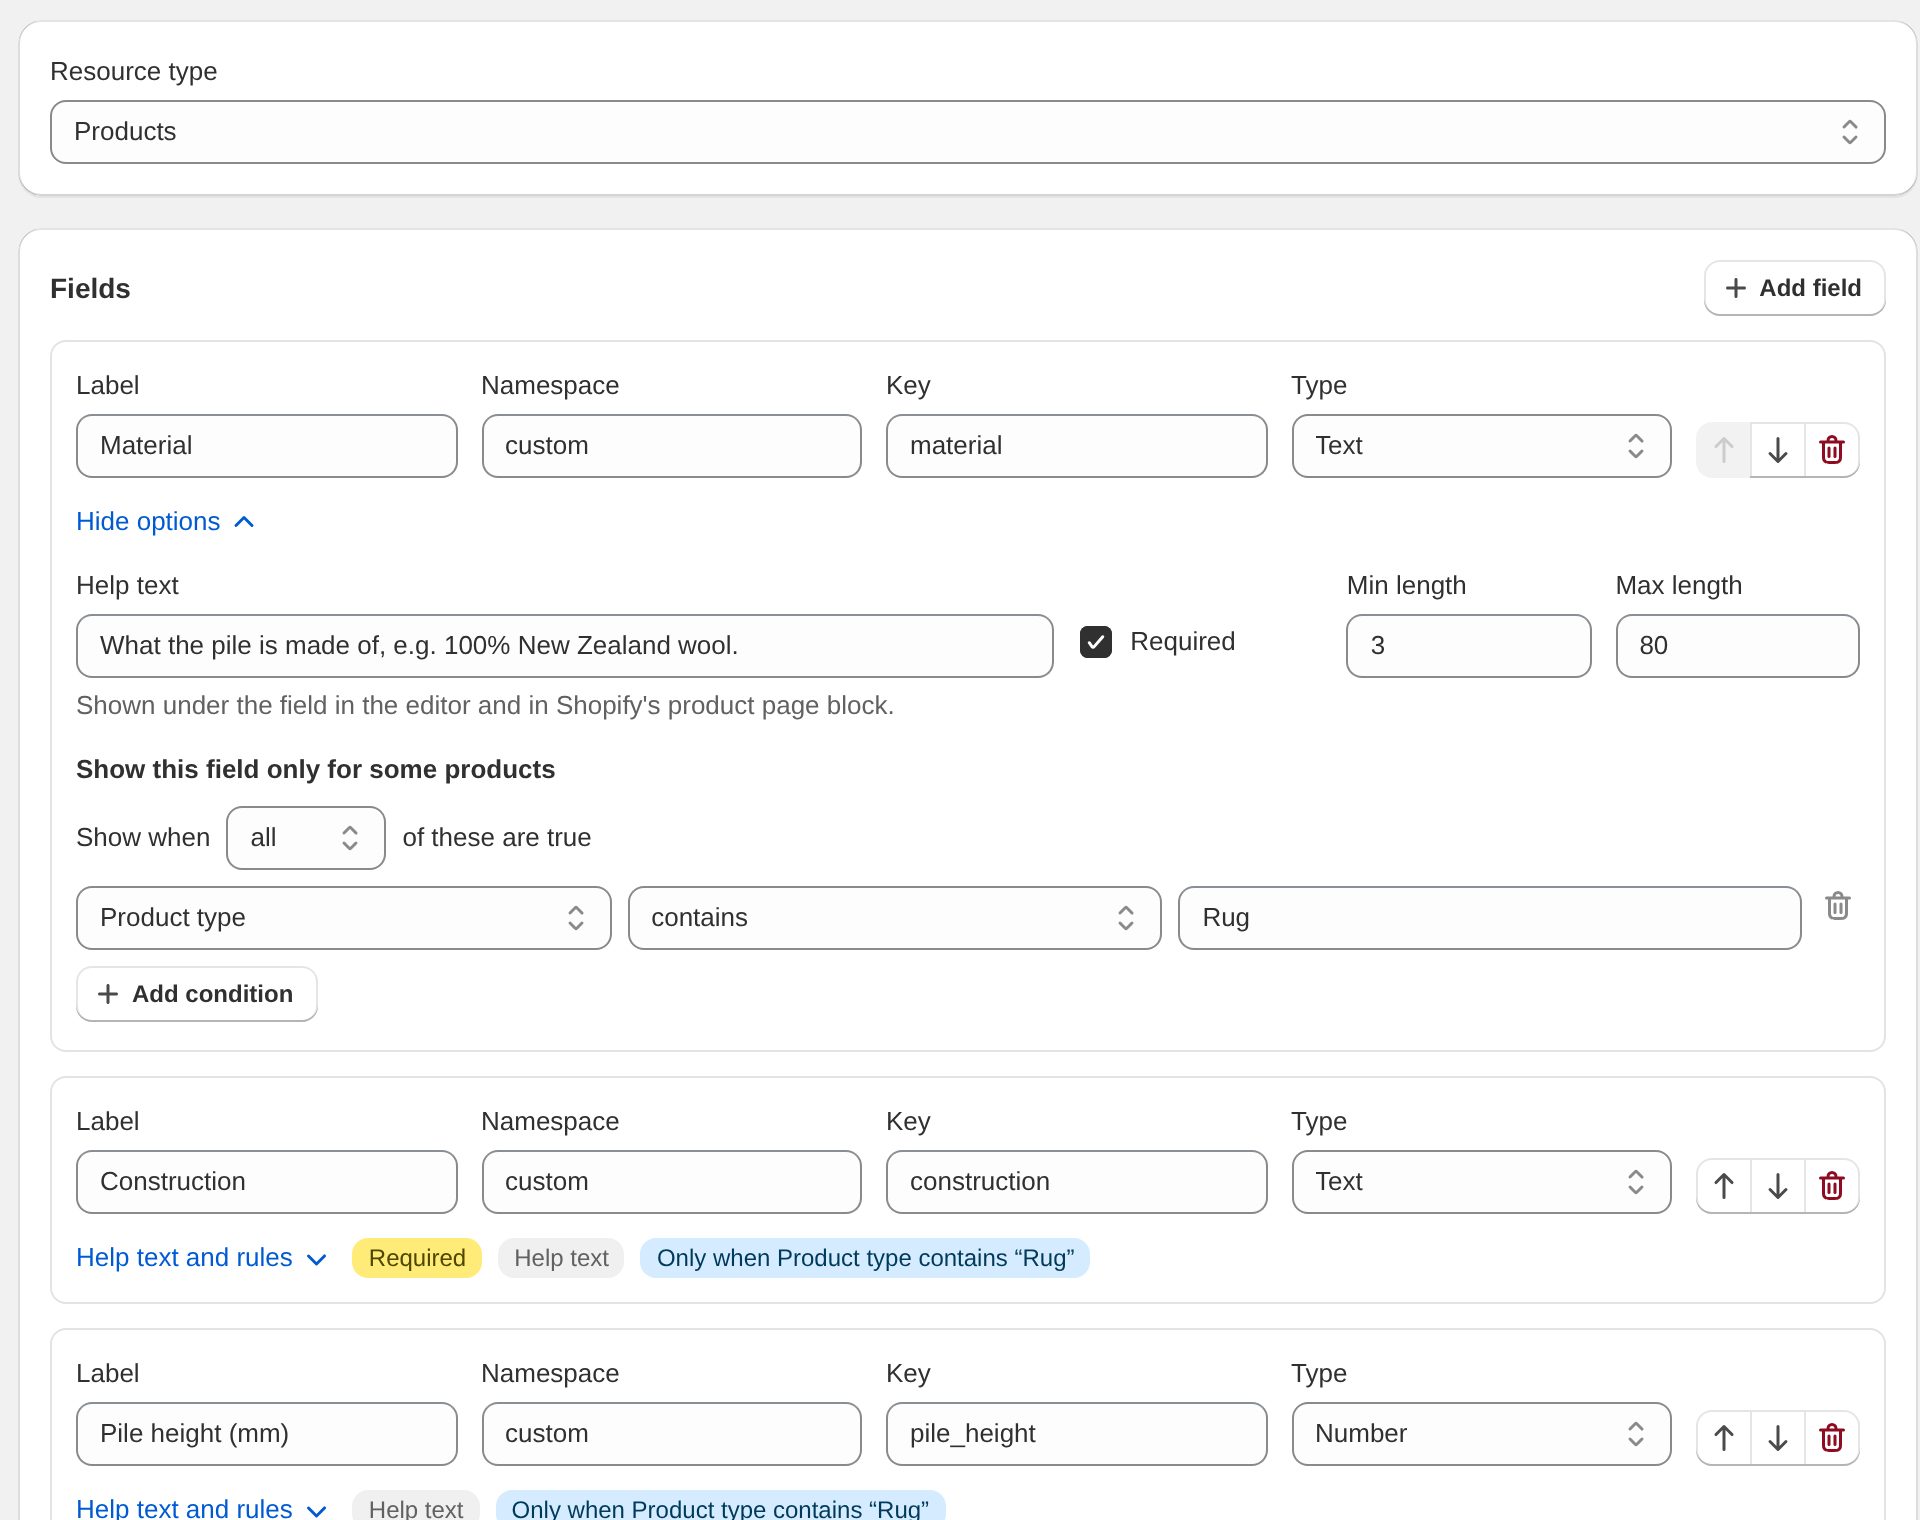The image size is (1920, 1520).
Task: Focus the Construction label input
Action: (x=267, y=1182)
